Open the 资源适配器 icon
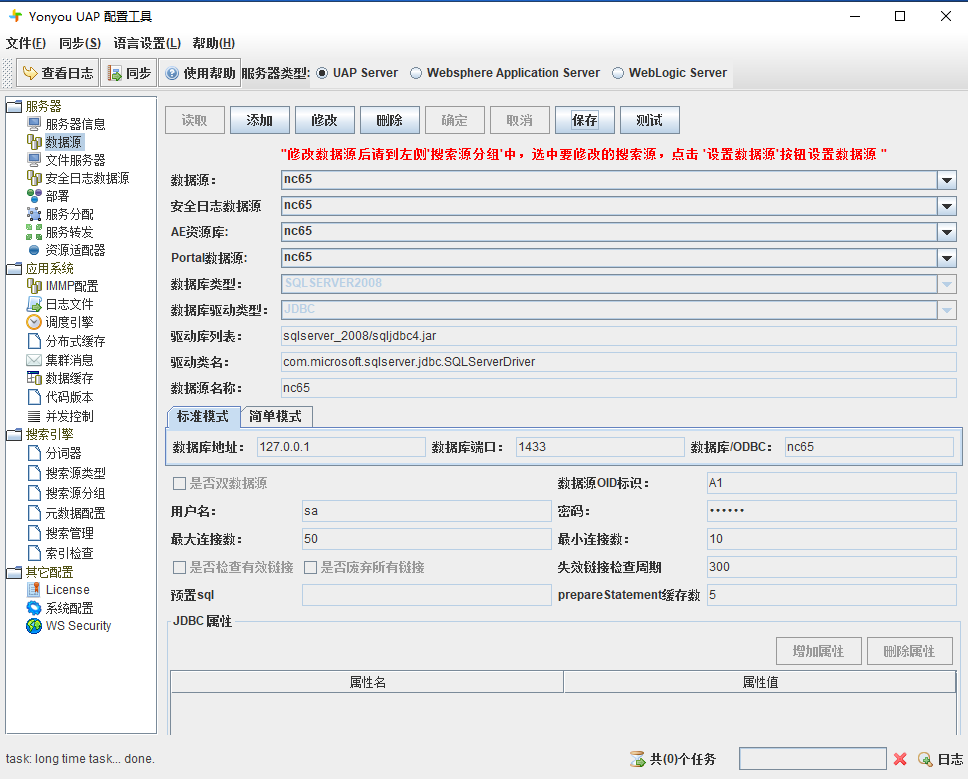Screen dimensions: 968x779 tap(34, 250)
